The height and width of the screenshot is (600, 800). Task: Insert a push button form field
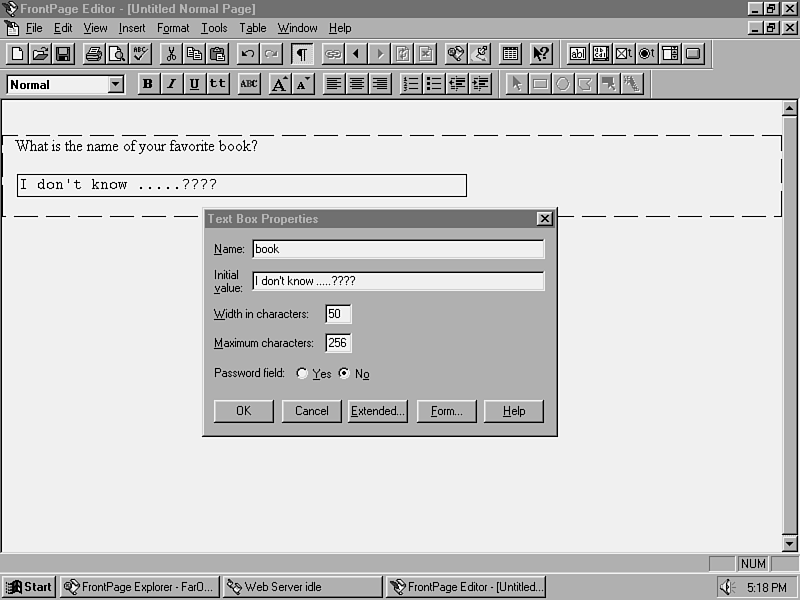click(x=693, y=54)
